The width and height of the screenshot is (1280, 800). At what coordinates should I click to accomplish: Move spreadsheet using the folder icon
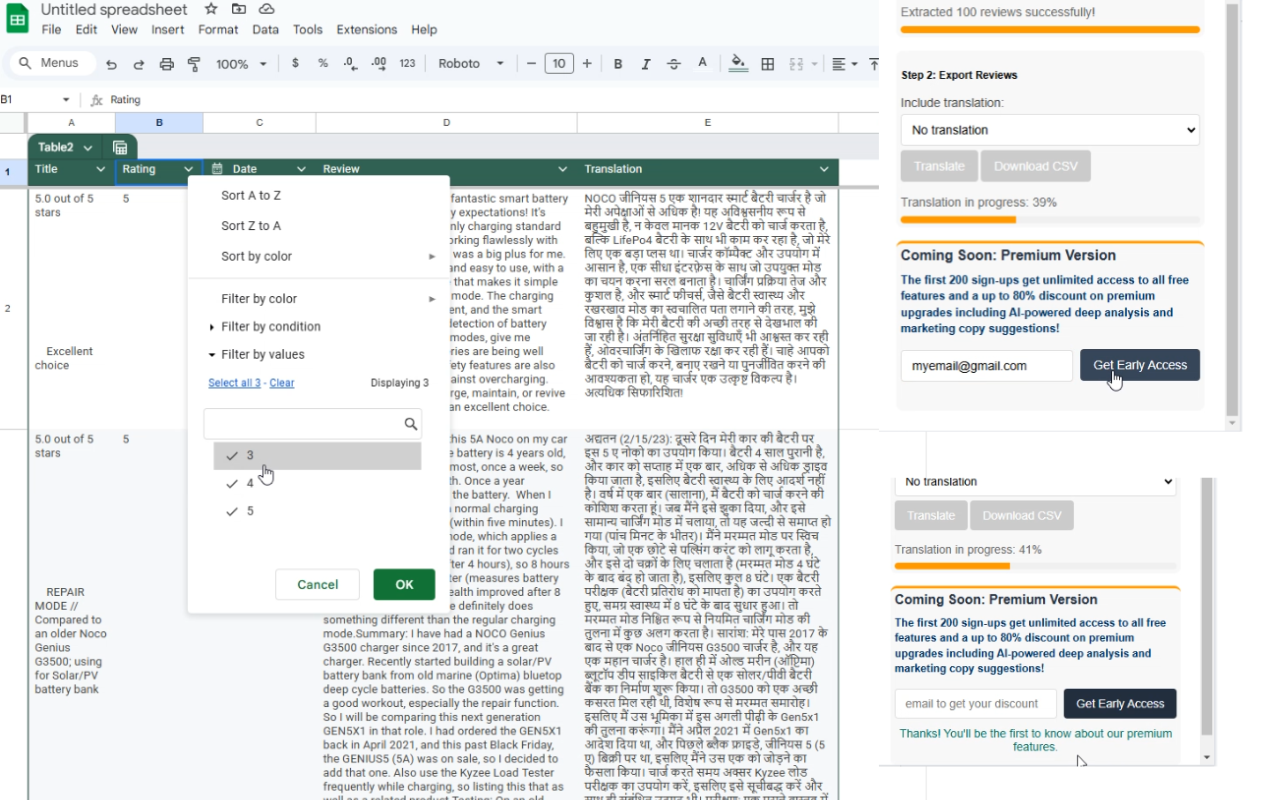coord(238,9)
